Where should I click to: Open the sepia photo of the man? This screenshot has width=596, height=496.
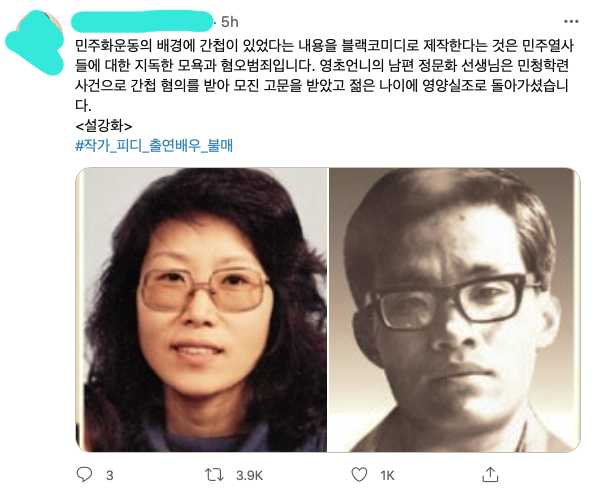pyautogui.click(x=454, y=310)
